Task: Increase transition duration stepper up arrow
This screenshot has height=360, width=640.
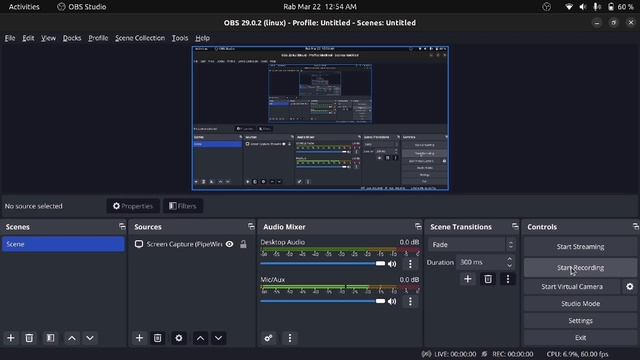Action: (509, 259)
